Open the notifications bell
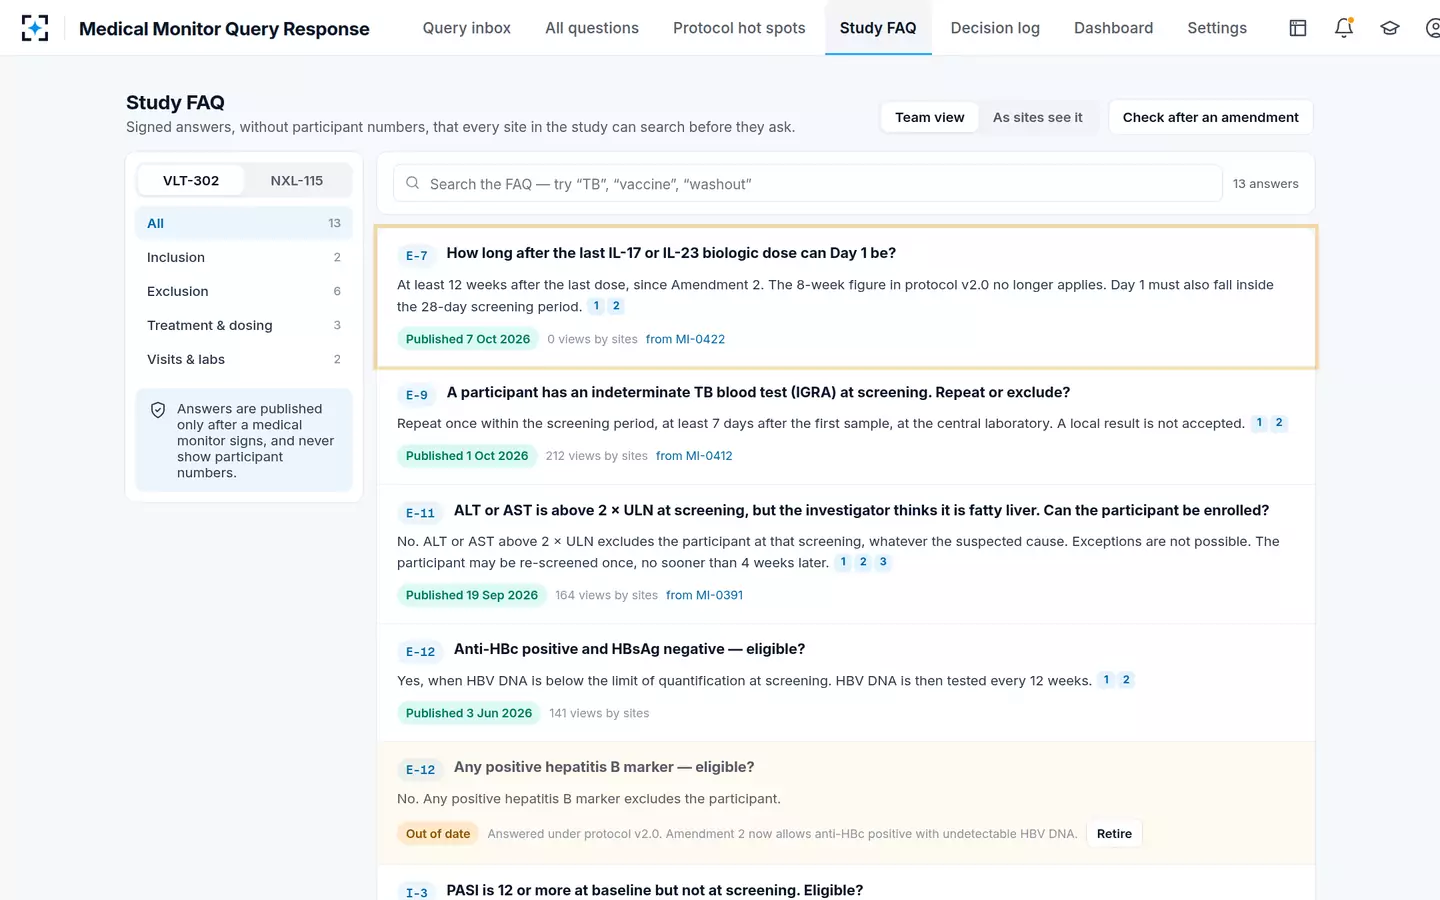 (x=1344, y=28)
